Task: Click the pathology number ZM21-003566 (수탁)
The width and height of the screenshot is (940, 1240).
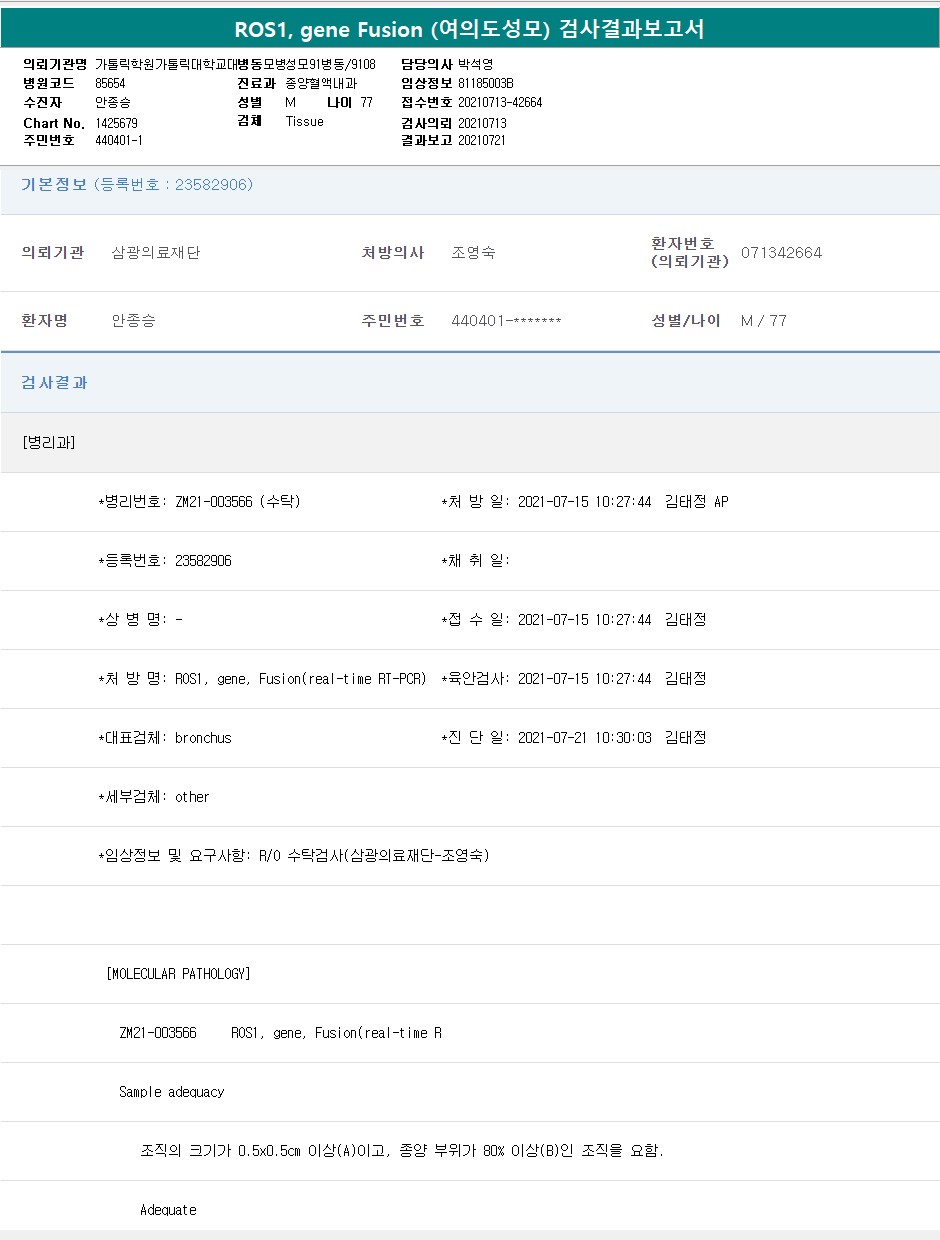Action: click(237, 502)
